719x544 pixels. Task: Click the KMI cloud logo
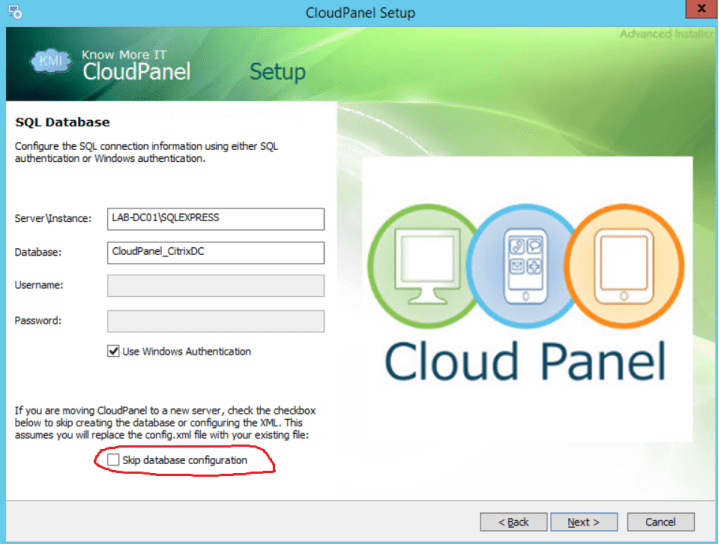(51, 61)
